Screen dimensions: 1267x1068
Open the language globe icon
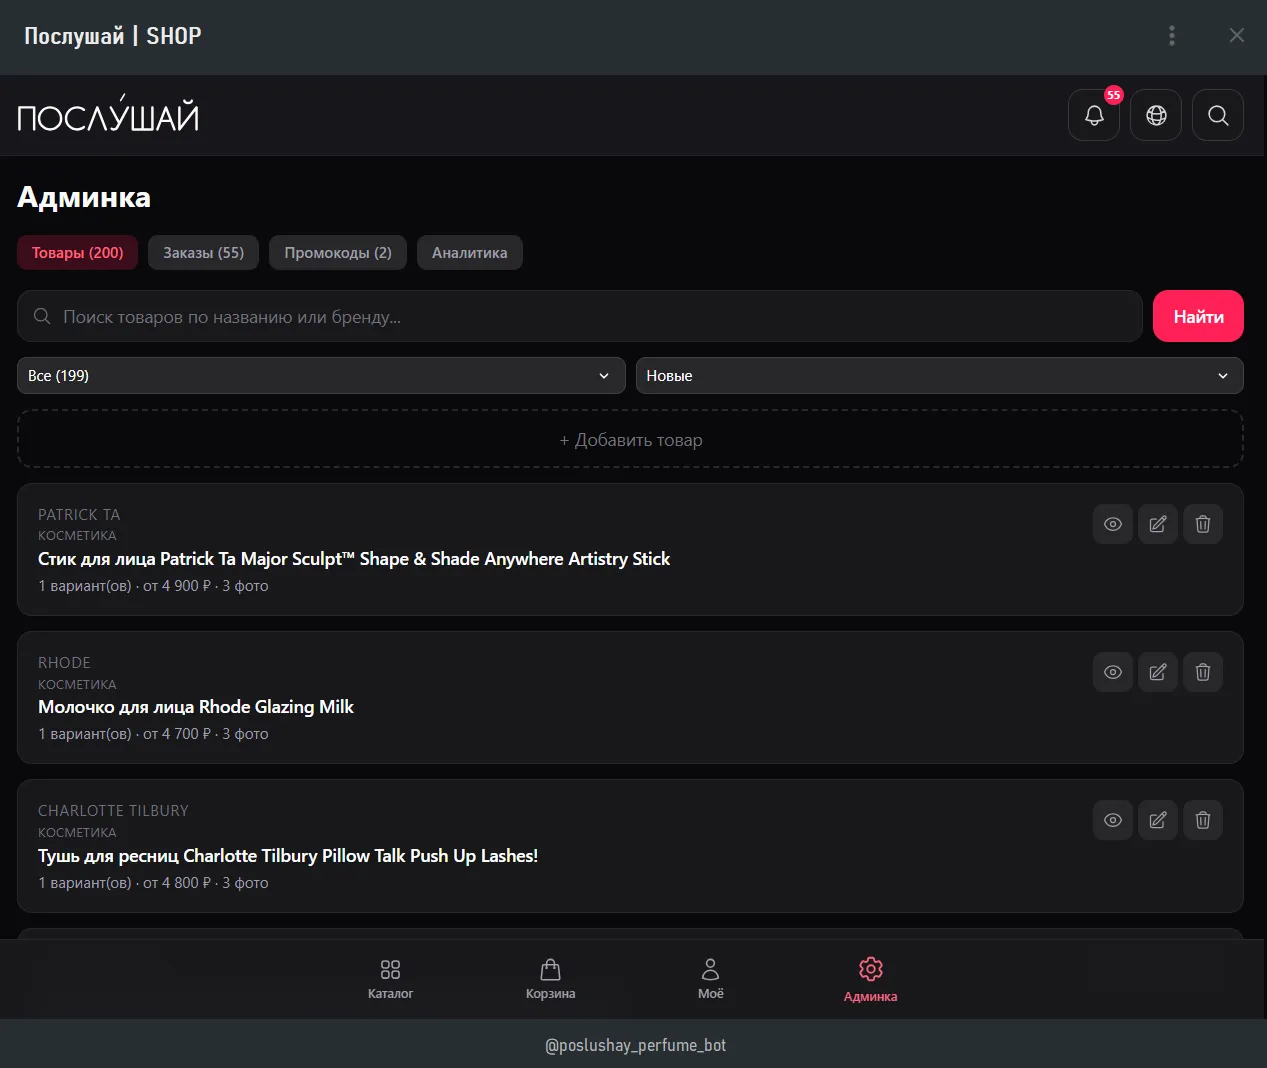[x=1156, y=115]
